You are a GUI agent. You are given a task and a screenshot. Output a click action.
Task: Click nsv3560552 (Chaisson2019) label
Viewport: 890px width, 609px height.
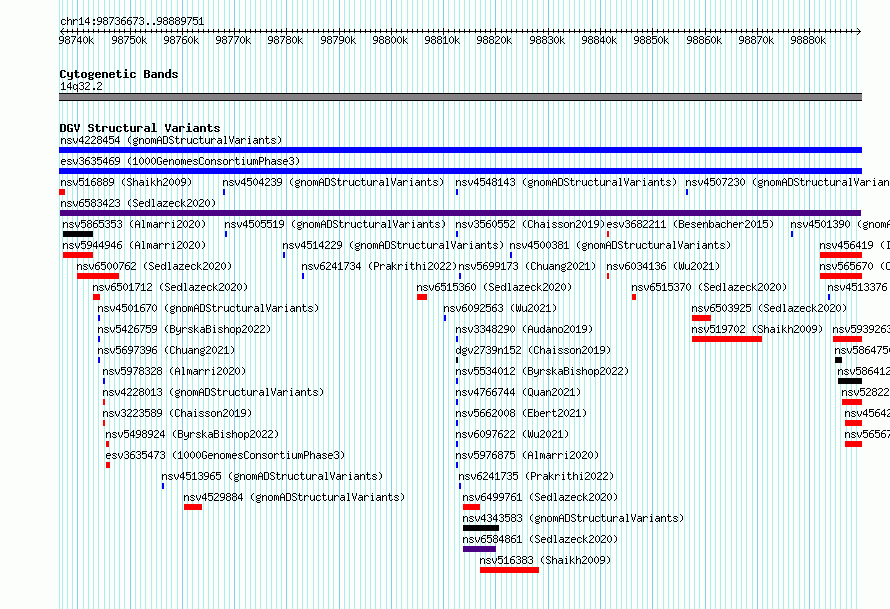(x=530, y=224)
